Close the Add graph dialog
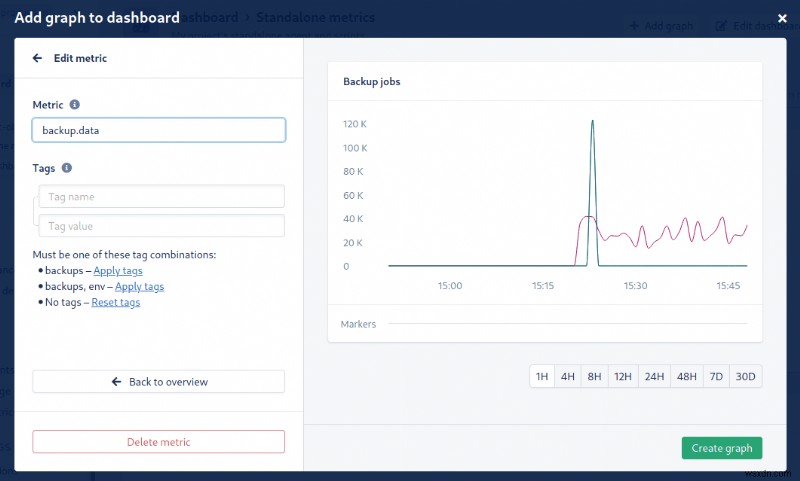This screenshot has width=800, height=481. (x=782, y=18)
